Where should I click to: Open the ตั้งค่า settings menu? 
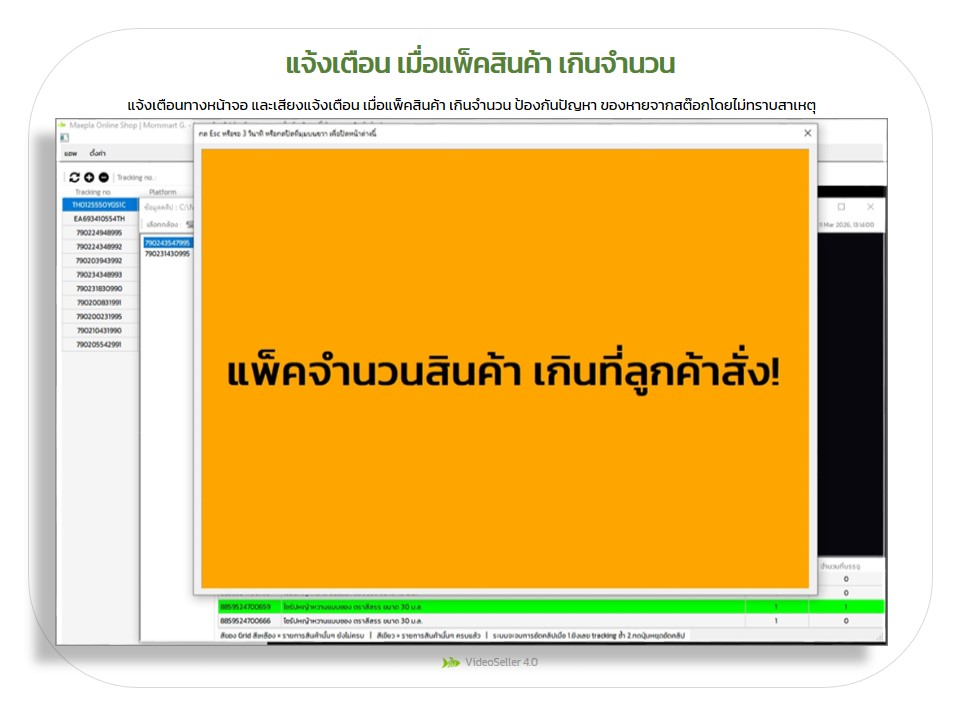97,154
